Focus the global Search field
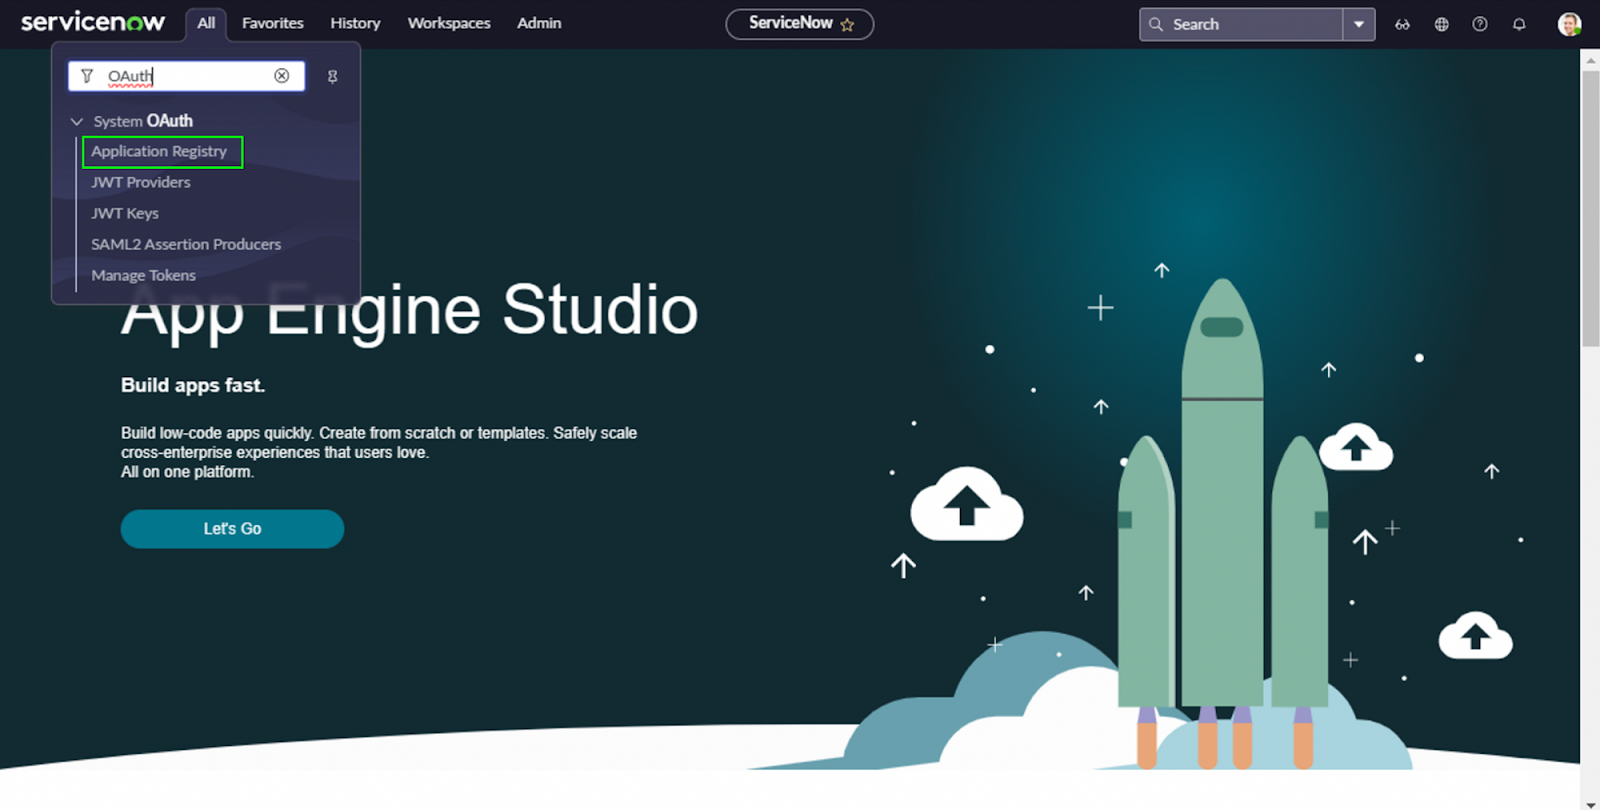Image resolution: width=1600 pixels, height=810 pixels. (1240, 24)
